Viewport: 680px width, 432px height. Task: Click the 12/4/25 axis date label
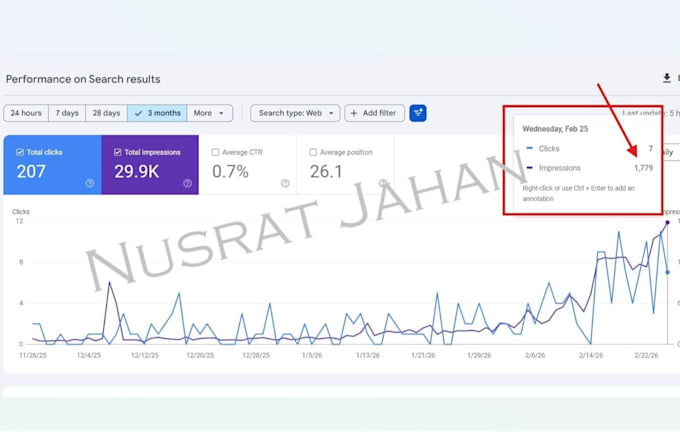click(x=88, y=355)
